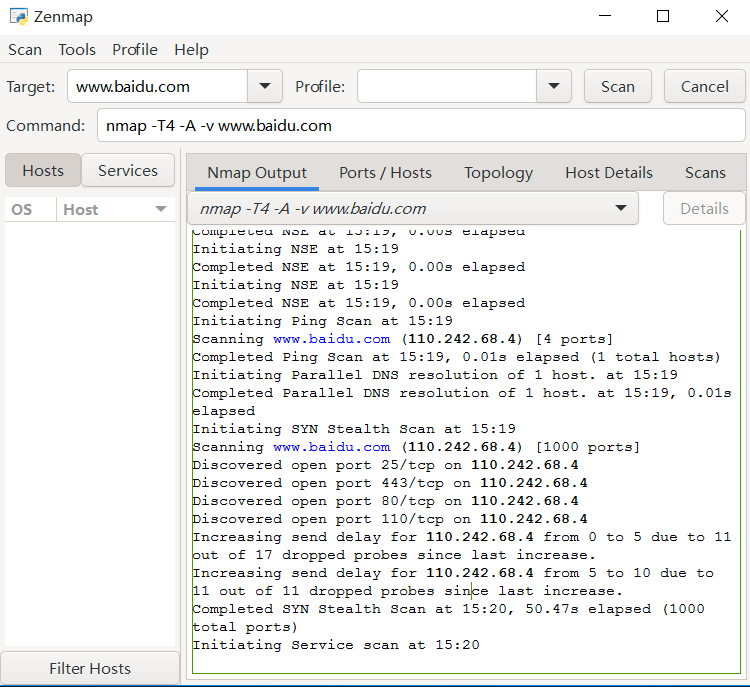Start scan with the Scan button
This screenshot has width=750, height=687.
click(618, 87)
